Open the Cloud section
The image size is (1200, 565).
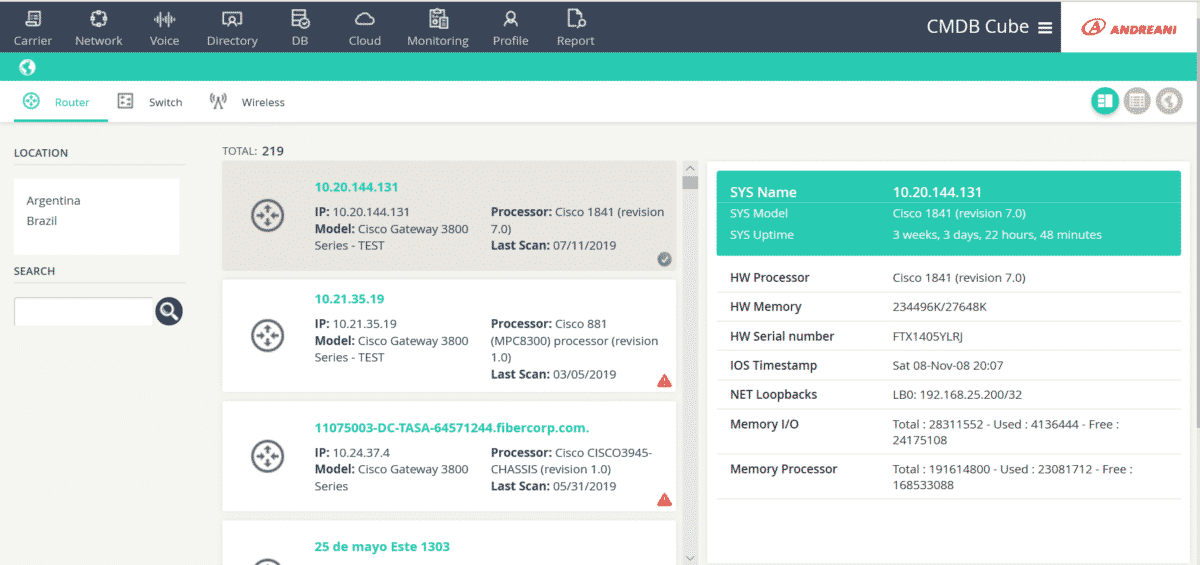click(365, 28)
